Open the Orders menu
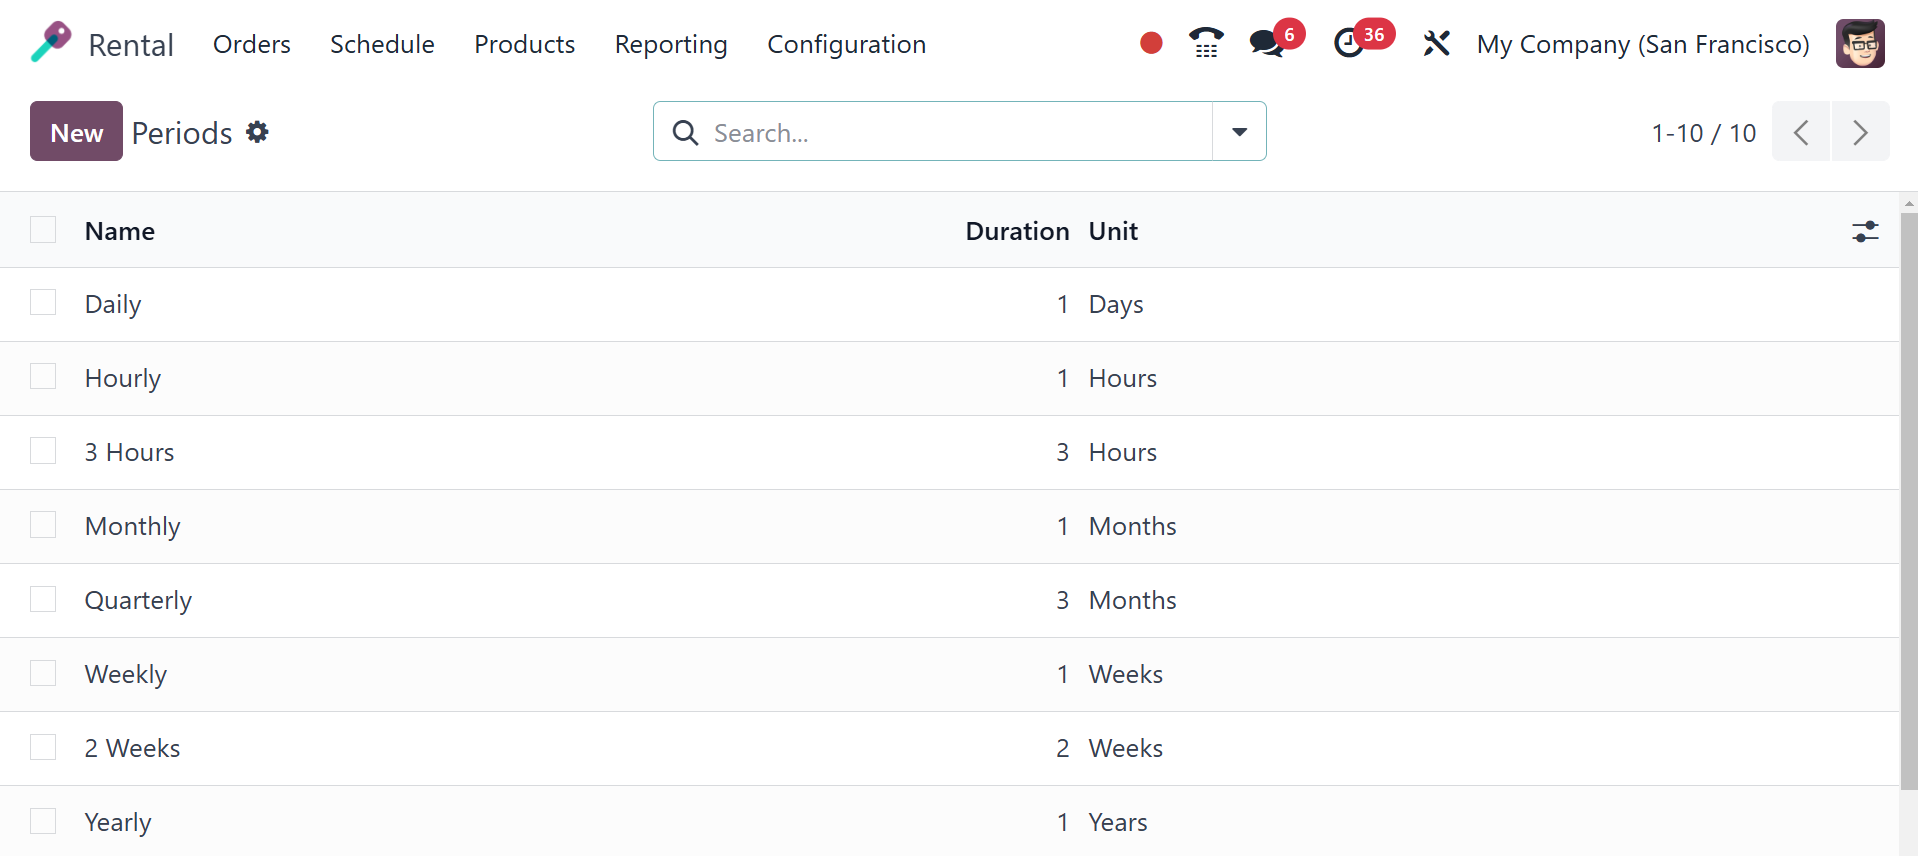This screenshot has height=856, width=1918. coord(251,44)
